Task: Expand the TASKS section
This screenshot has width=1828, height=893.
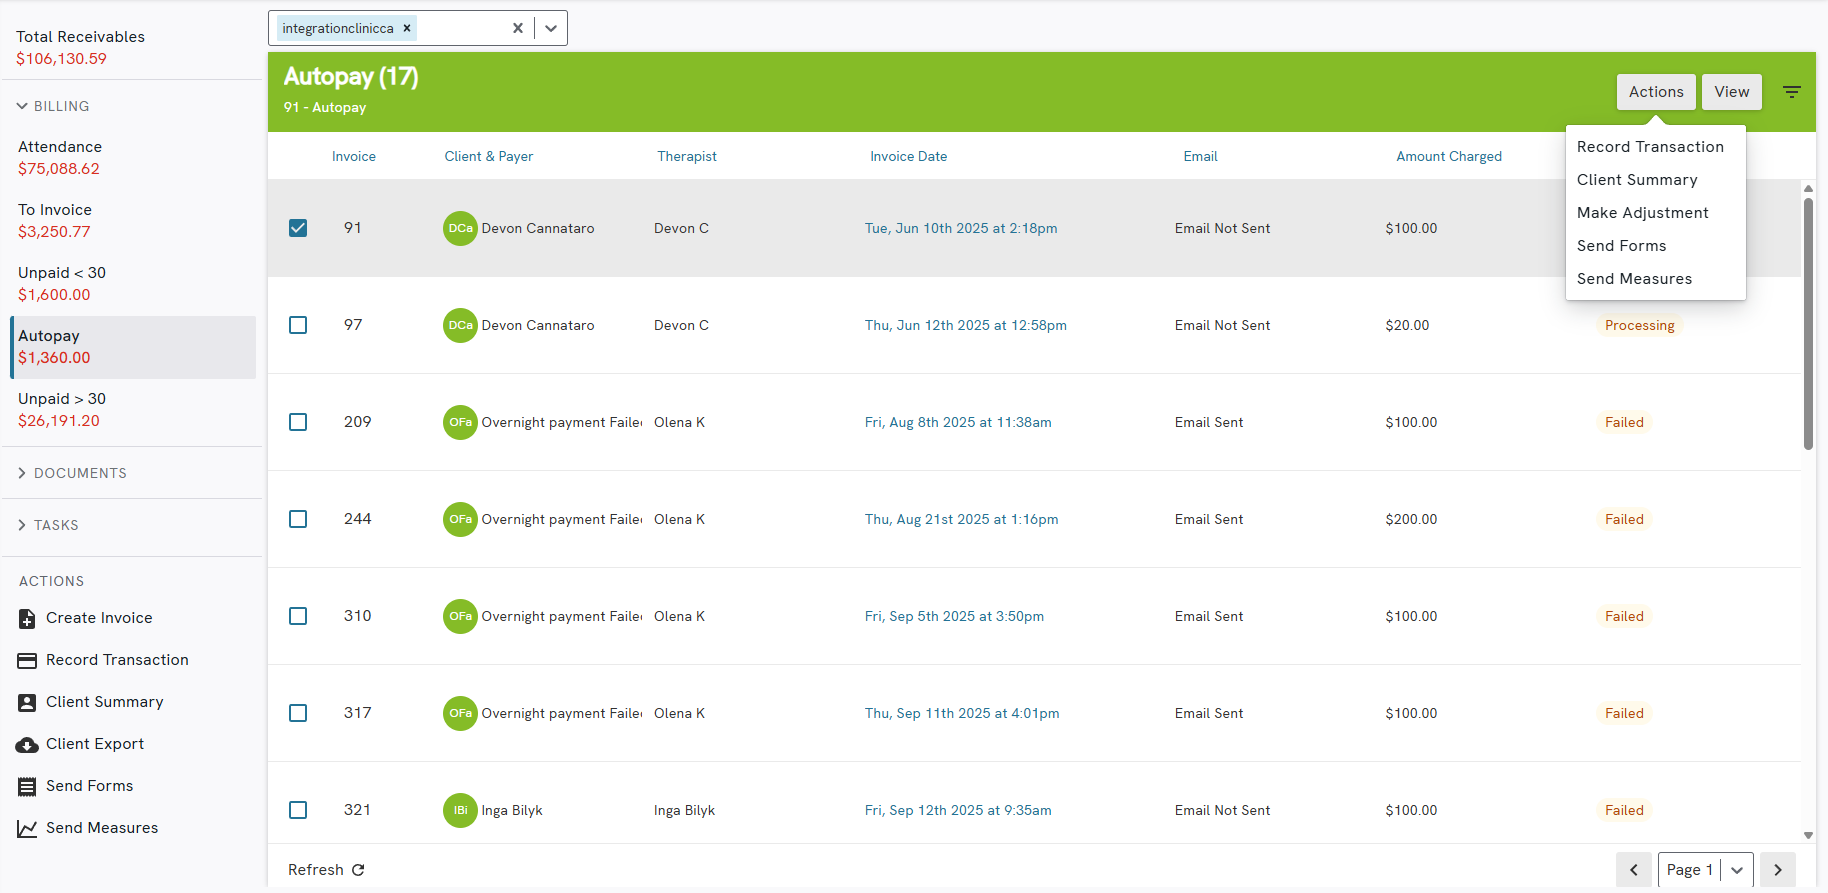Action: point(48,525)
